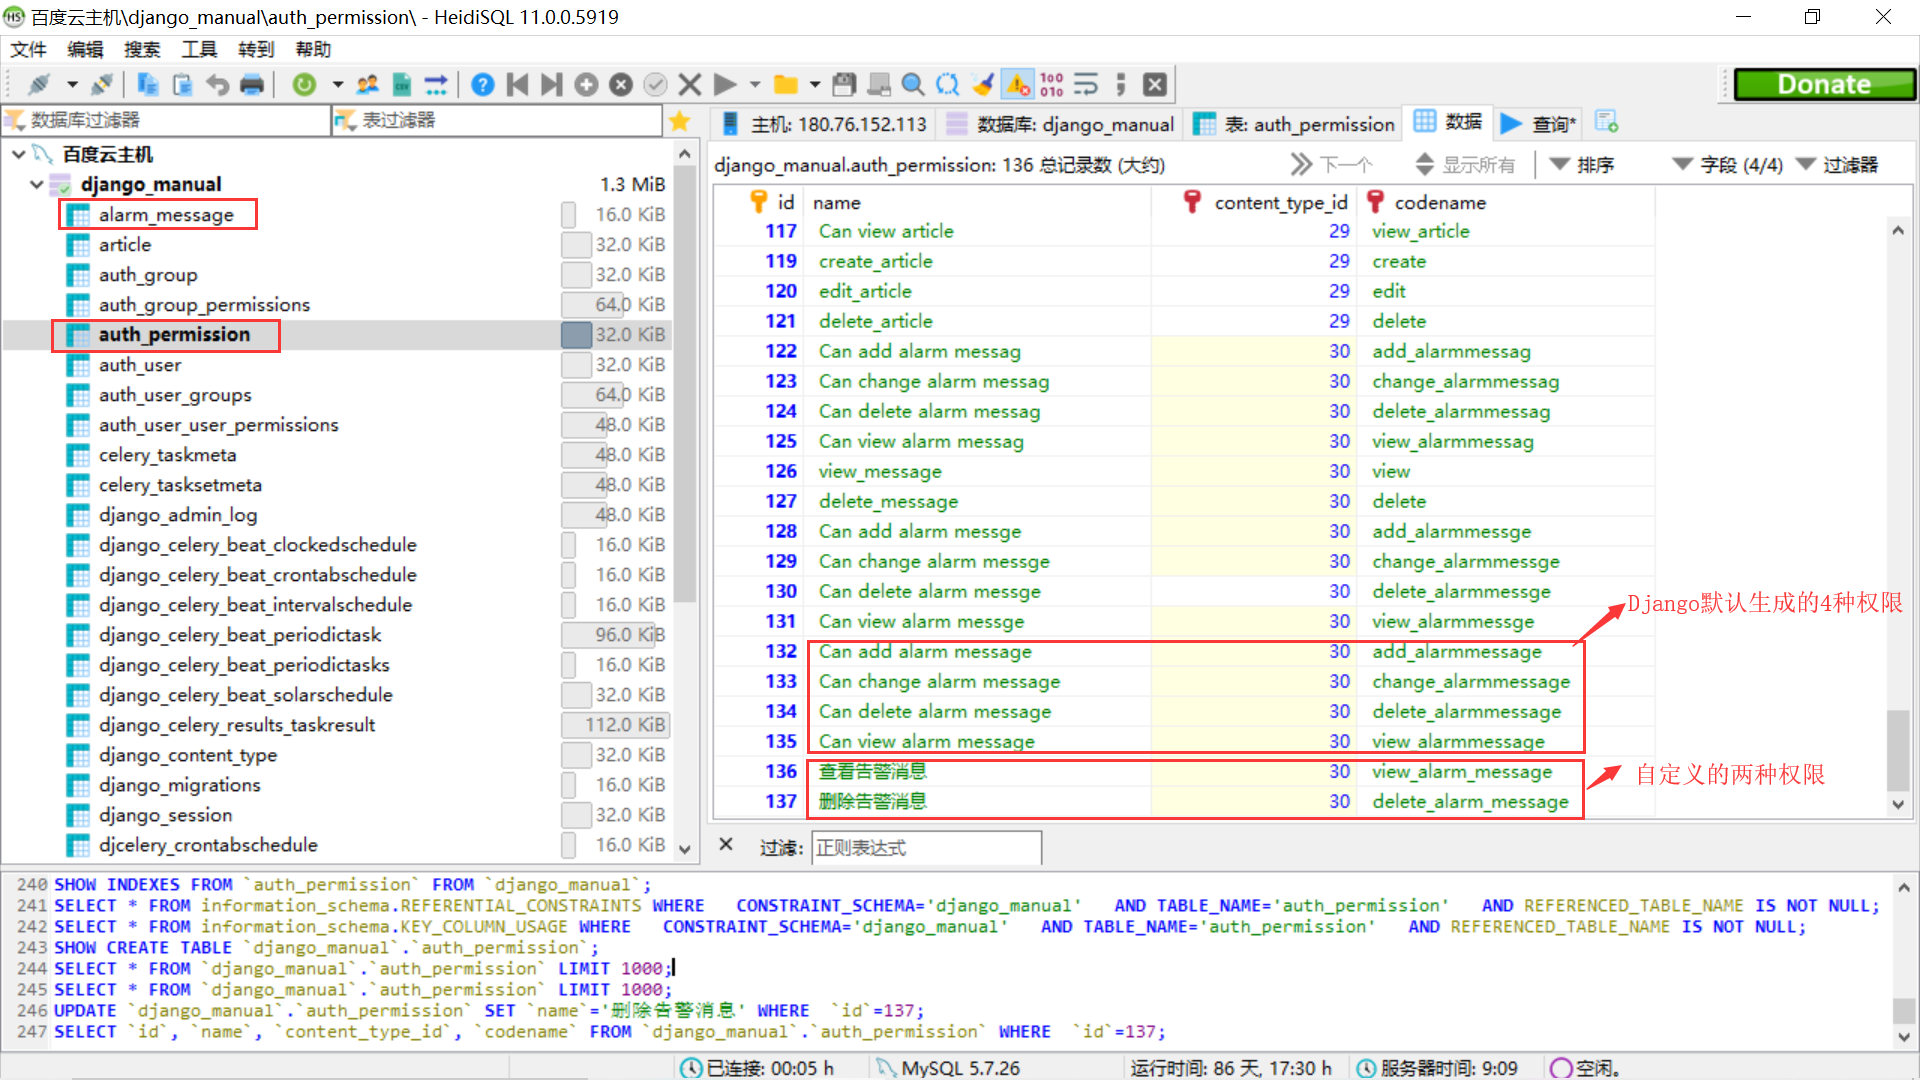Open the 工具 menu

pyautogui.click(x=199, y=49)
